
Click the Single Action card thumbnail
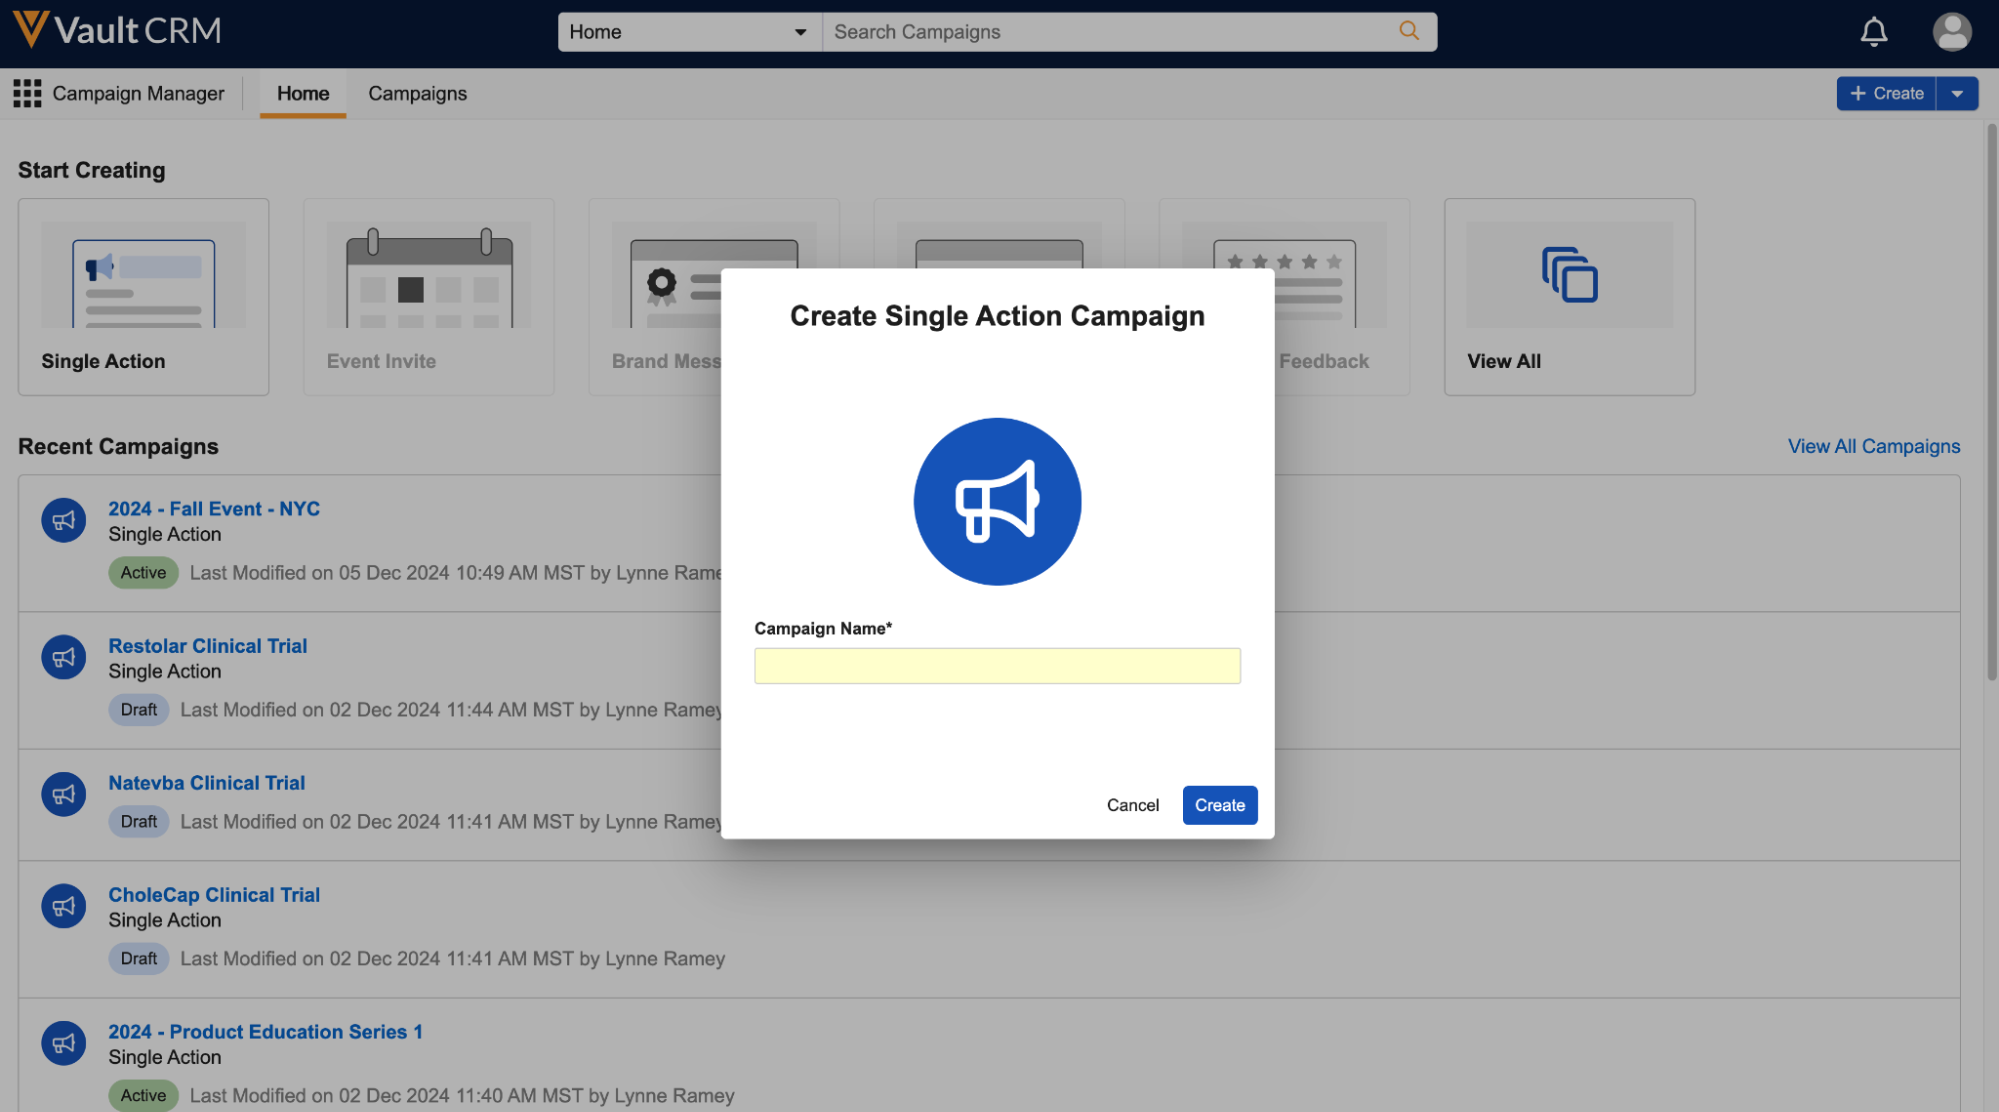[143, 276]
